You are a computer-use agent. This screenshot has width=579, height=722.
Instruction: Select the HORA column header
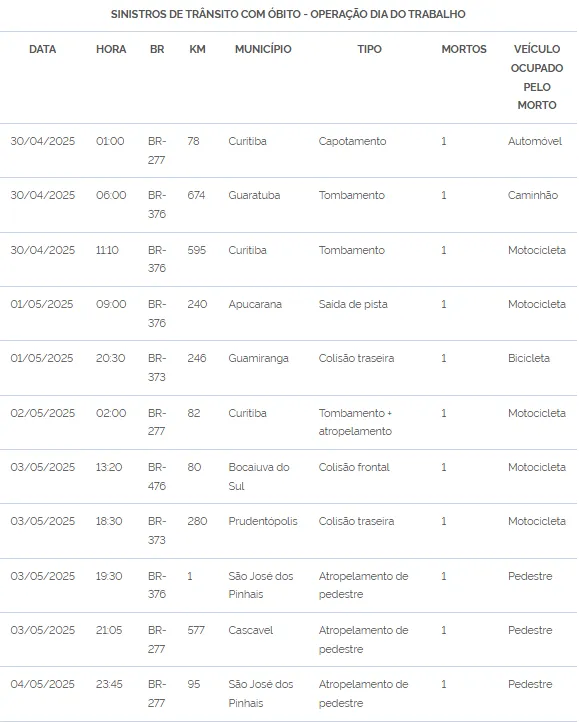pyautogui.click(x=111, y=49)
